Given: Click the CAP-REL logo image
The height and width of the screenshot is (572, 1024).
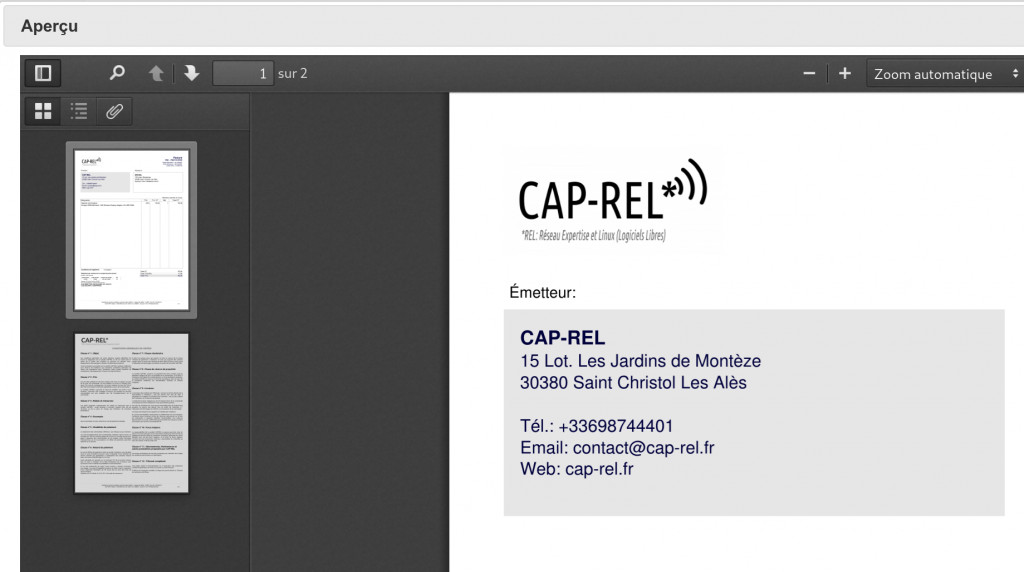Looking at the screenshot, I should [x=613, y=200].
